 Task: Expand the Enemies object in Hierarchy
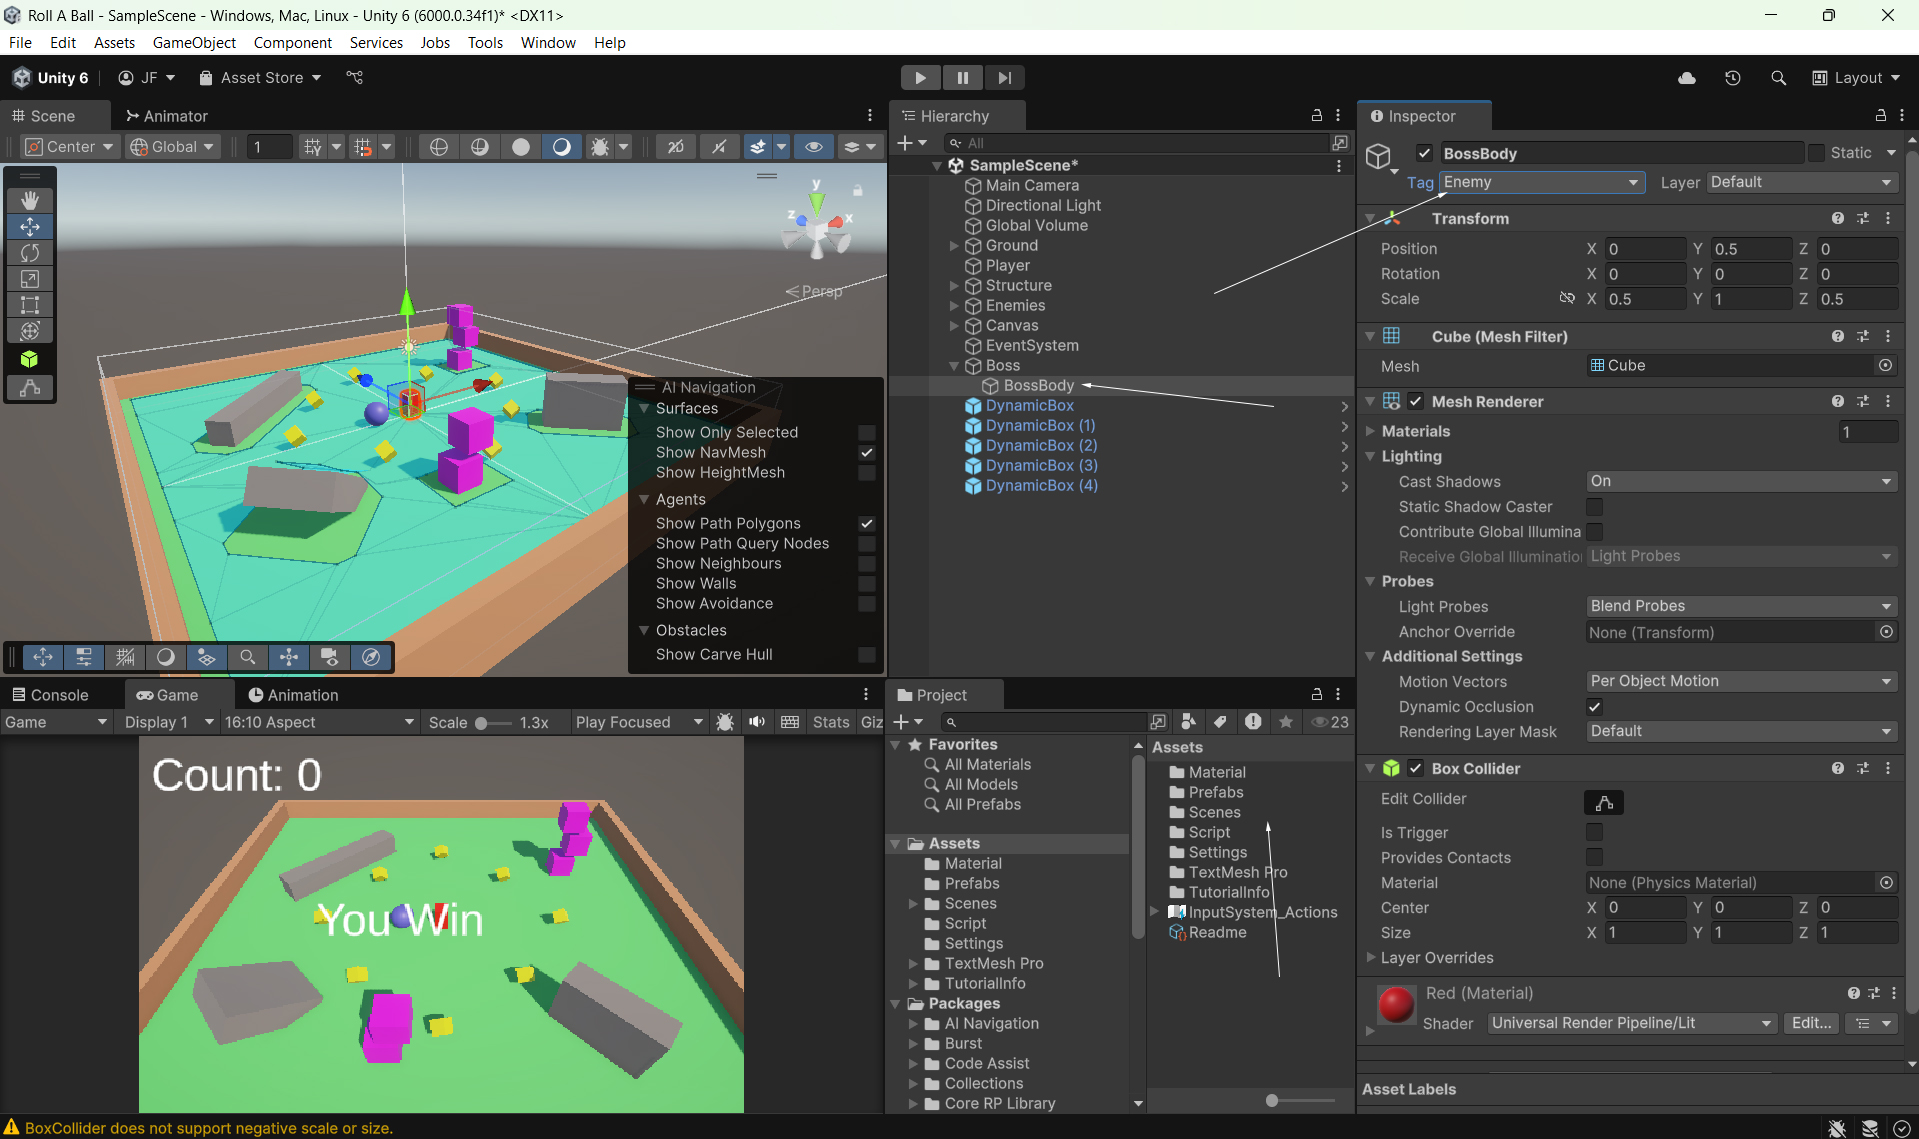point(954,306)
